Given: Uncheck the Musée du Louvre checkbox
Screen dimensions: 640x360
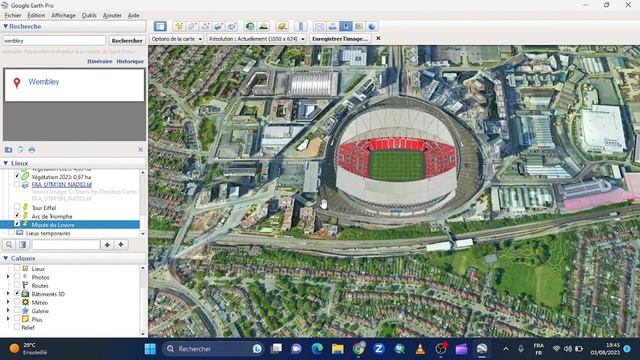Looking at the screenshot, I should pos(17,224).
